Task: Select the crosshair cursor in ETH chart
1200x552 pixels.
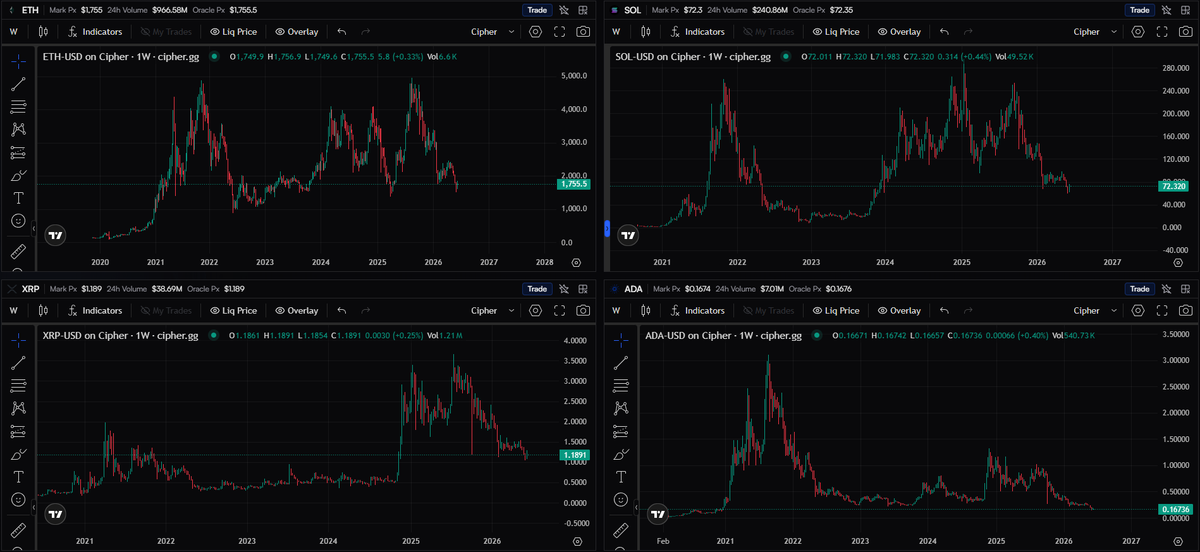Action: click(18, 60)
